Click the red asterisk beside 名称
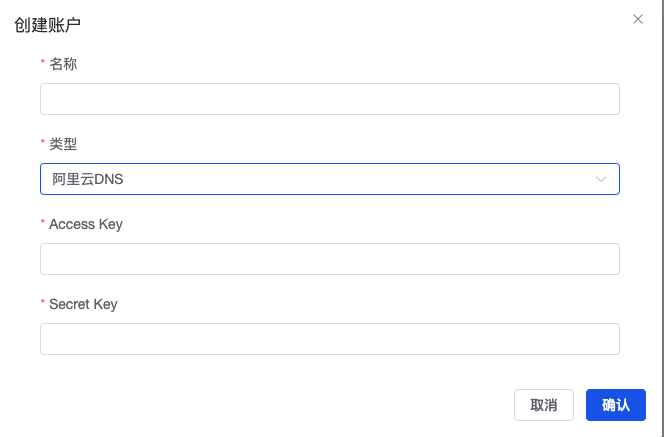The width and height of the screenshot is (664, 437). [x=42, y=64]
